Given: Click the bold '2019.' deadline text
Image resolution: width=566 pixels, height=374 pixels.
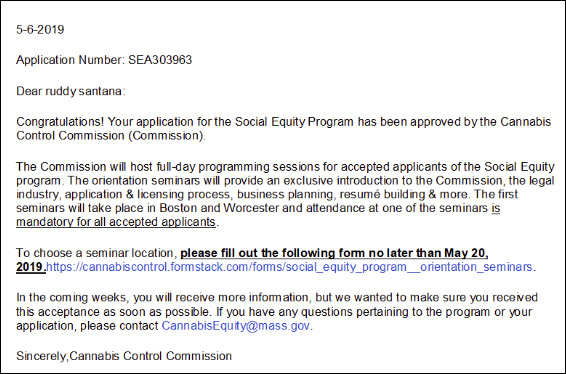Looking at the screenshot, I should pos(31,267).
